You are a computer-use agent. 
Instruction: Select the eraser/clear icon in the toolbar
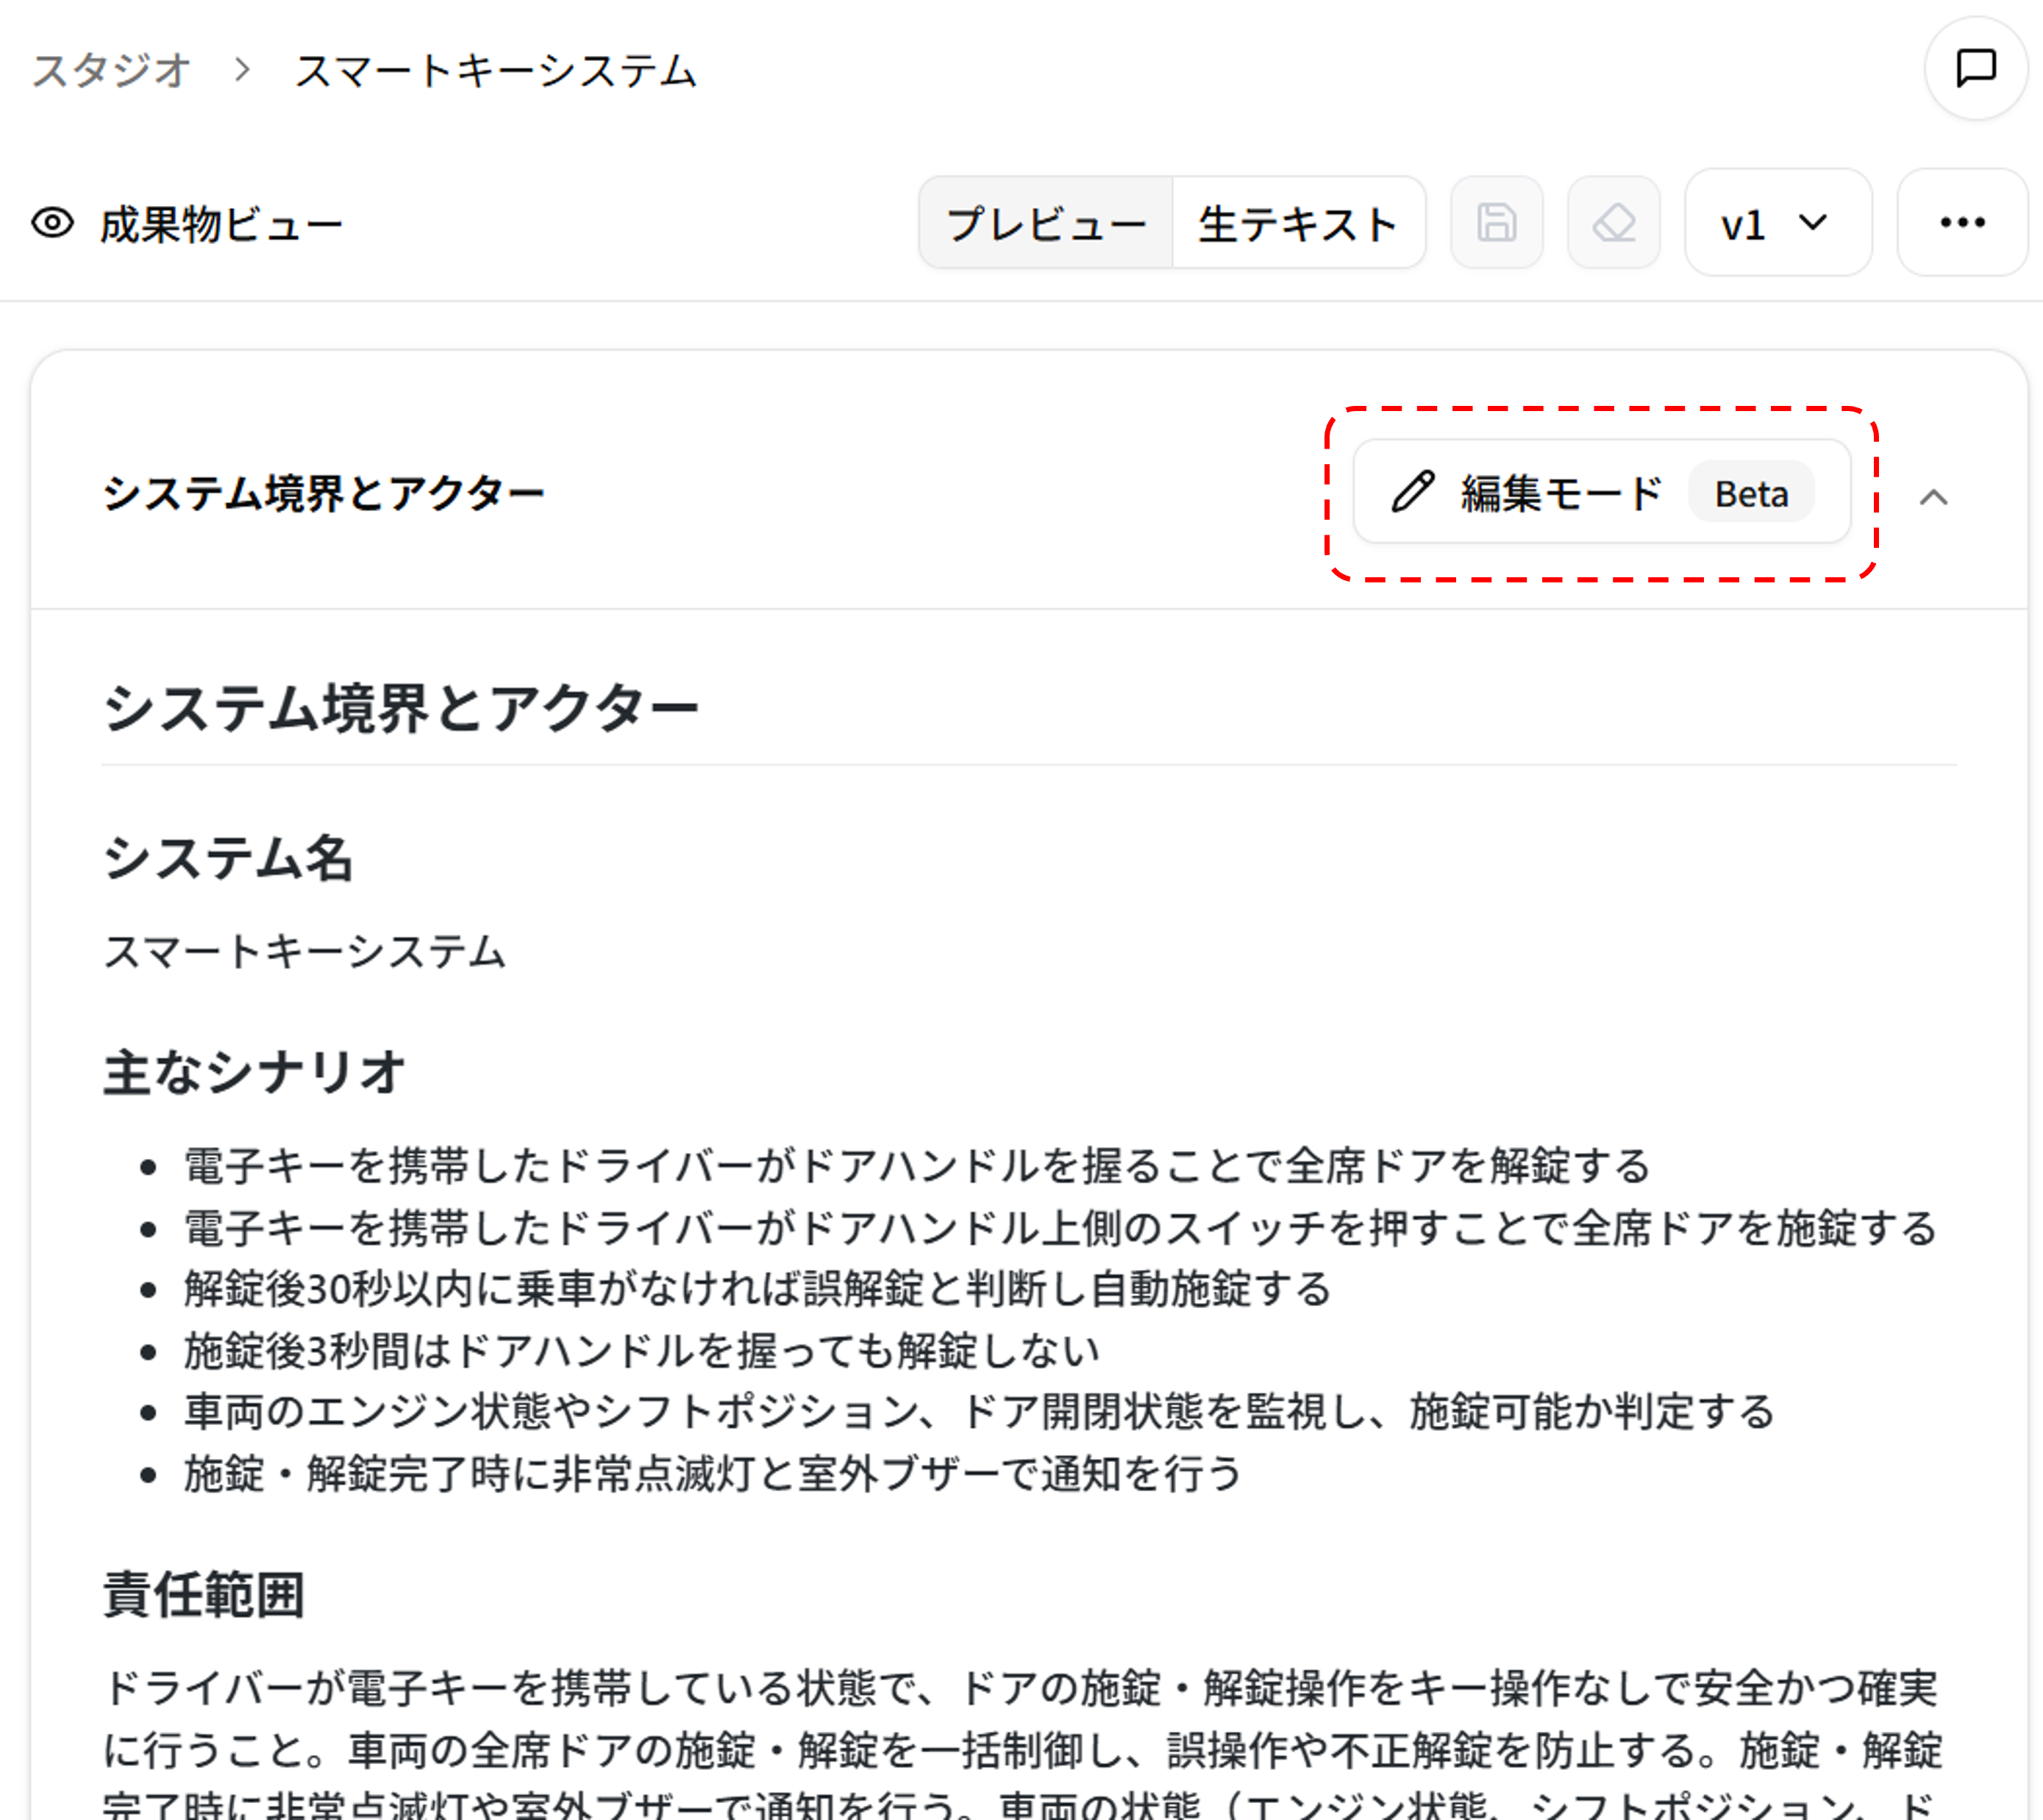[x=1613, y=223]
